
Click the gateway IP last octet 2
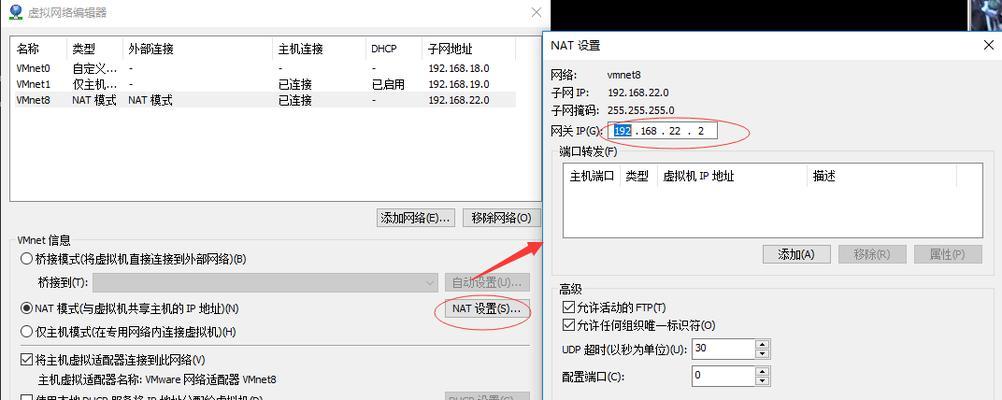[x=702, y=130]
